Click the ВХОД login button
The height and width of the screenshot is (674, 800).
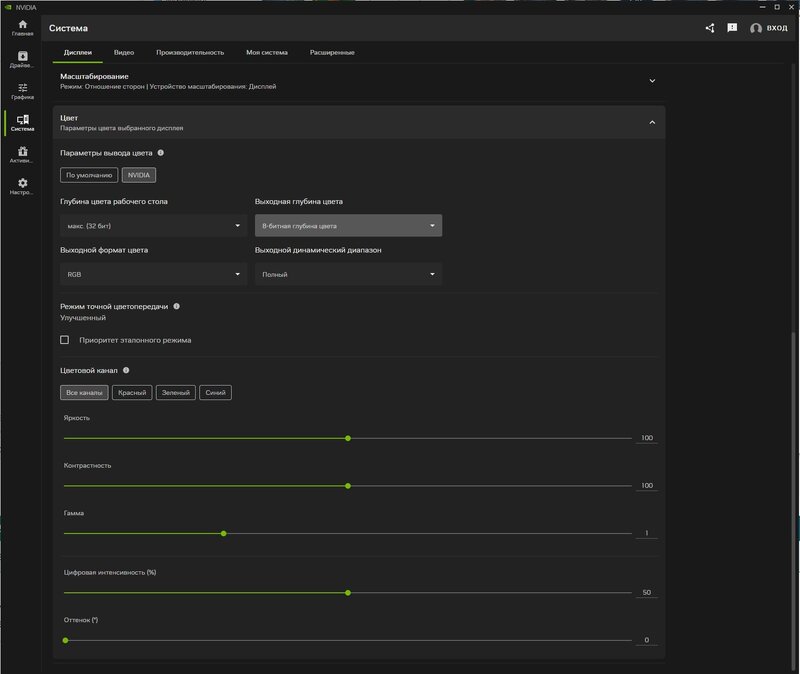(777, 28)
